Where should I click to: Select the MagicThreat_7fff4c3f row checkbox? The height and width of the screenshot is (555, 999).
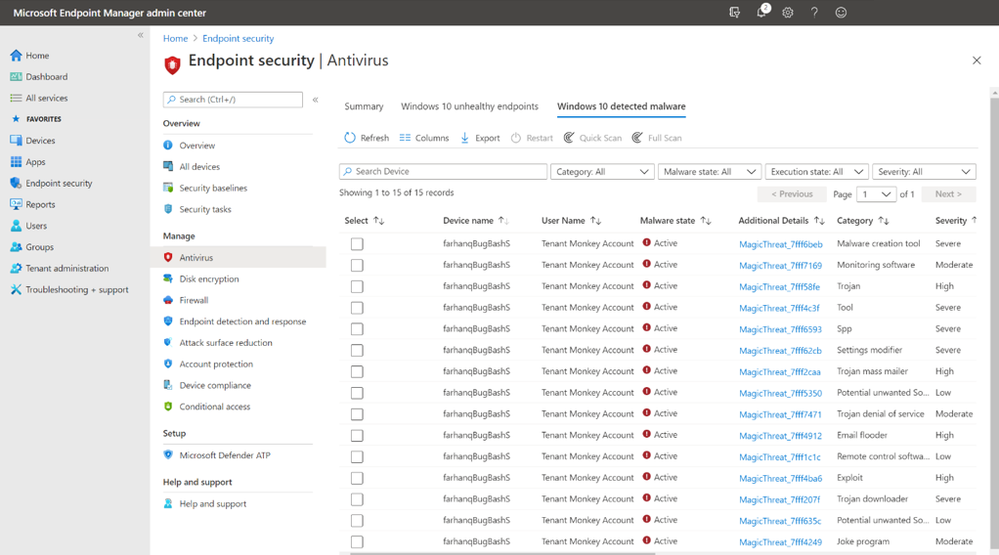pos(357,308)
